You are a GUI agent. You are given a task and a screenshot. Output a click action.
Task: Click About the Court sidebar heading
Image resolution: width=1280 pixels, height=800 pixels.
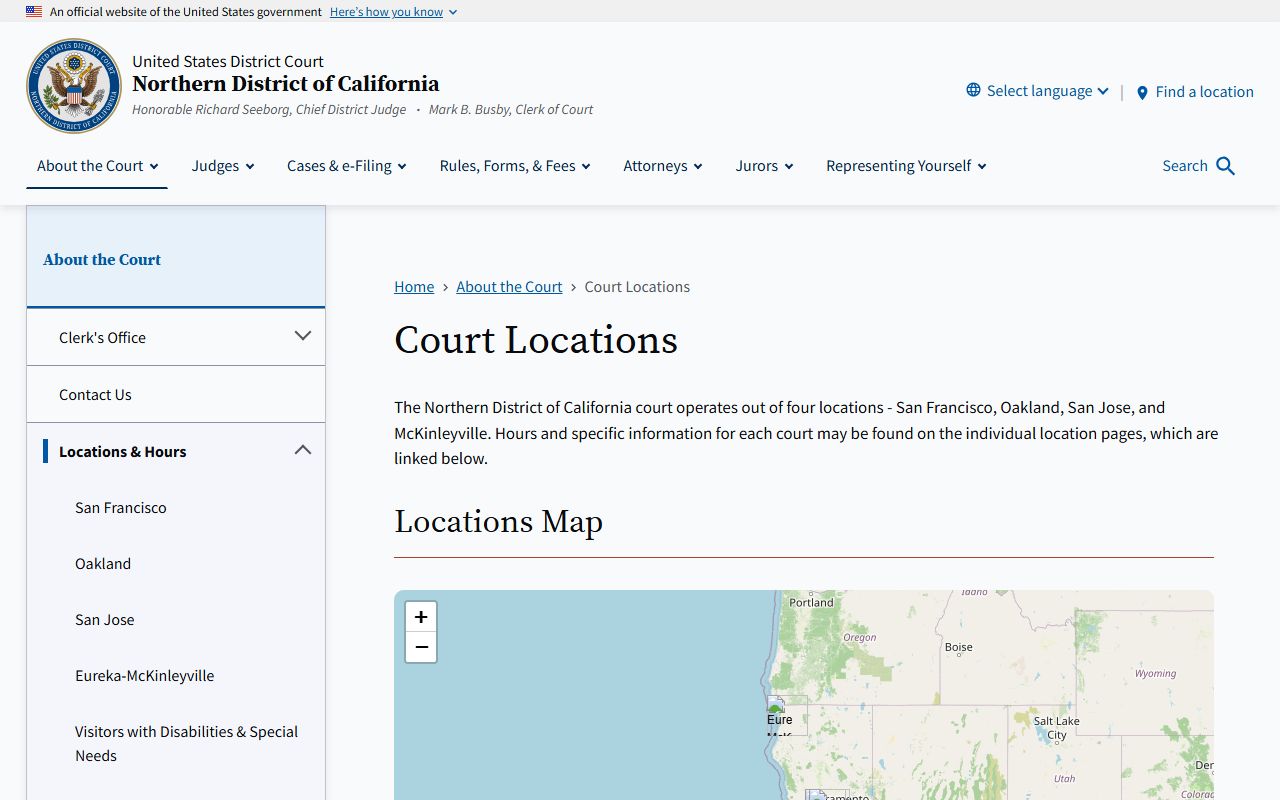point(102,260)
